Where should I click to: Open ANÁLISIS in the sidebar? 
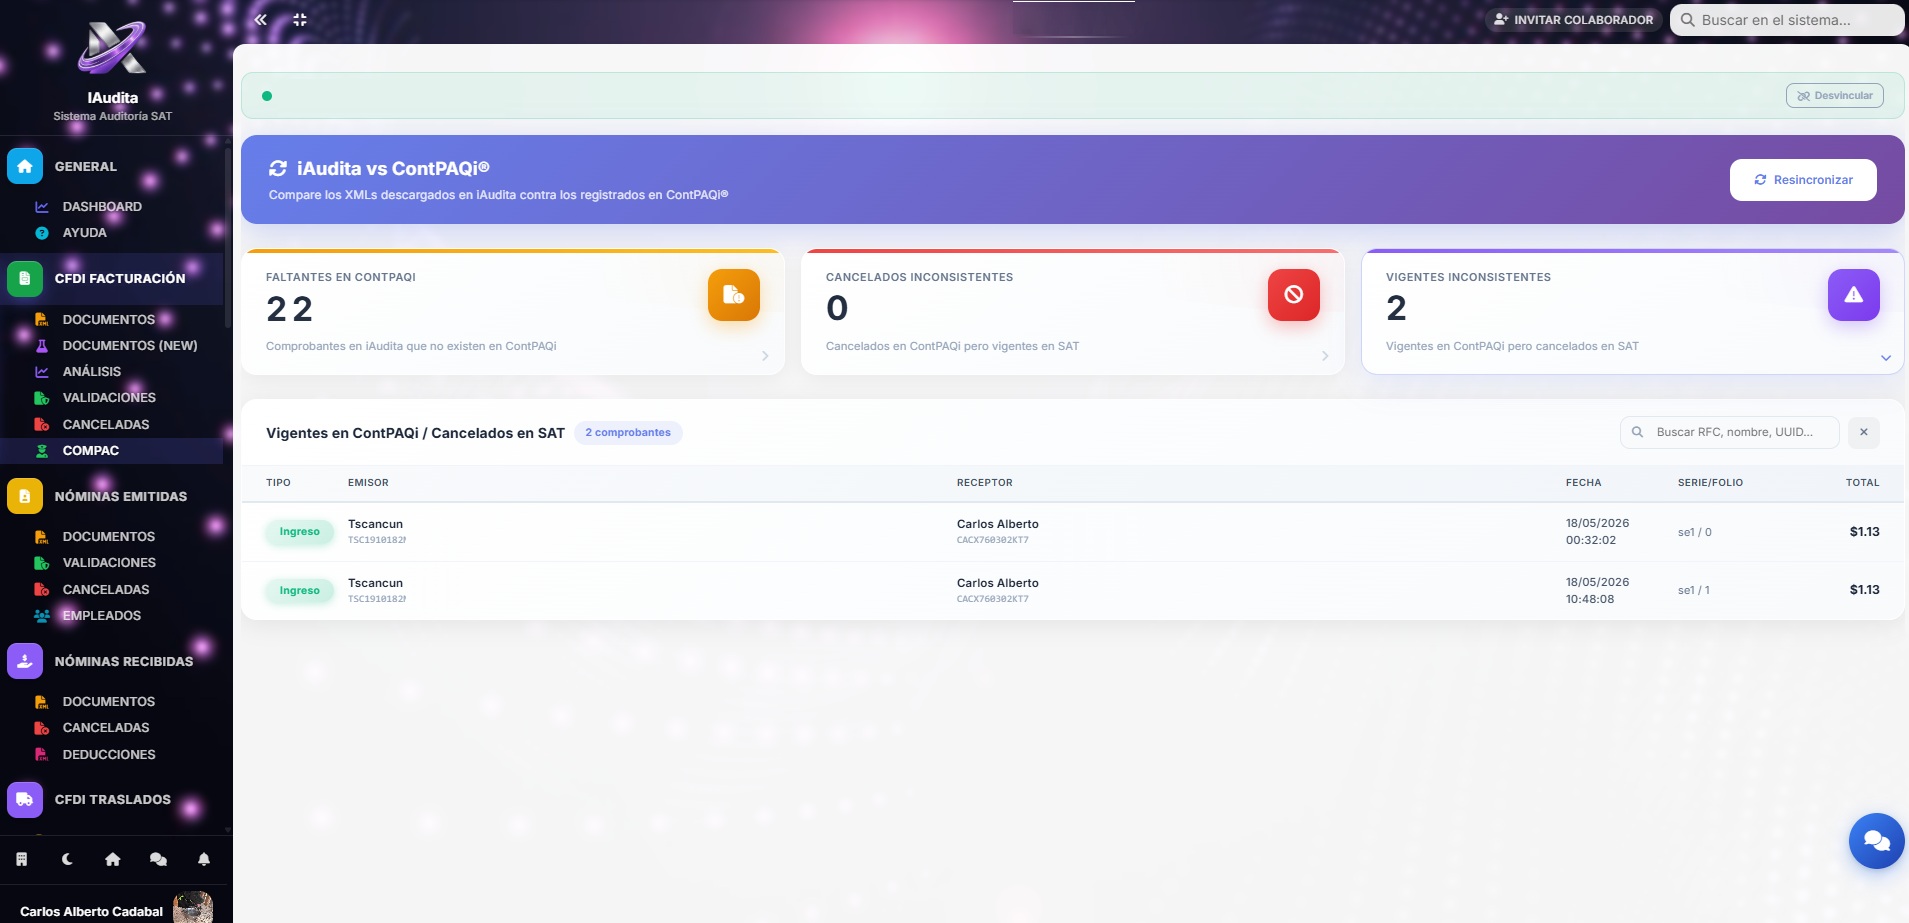92,372
